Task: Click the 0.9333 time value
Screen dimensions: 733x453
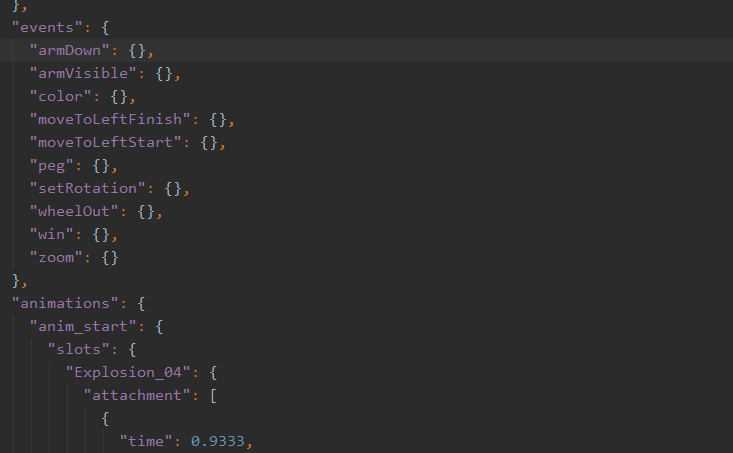Action: (217, 441)
